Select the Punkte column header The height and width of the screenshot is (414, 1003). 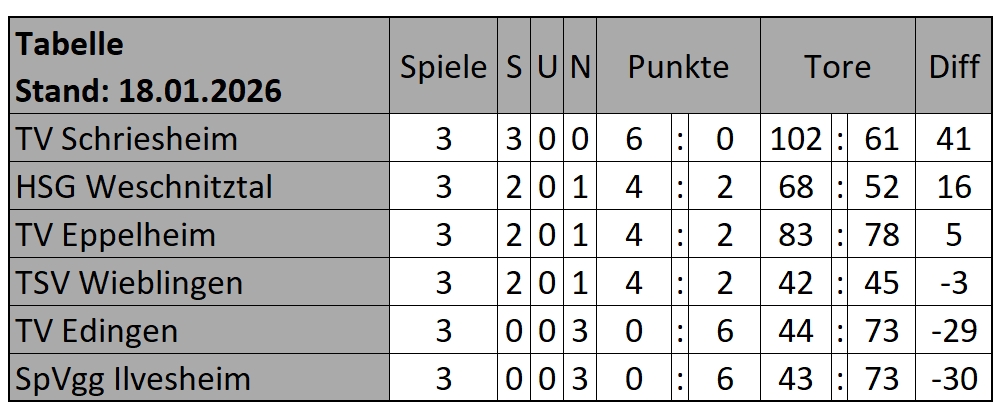pos(678,68)
